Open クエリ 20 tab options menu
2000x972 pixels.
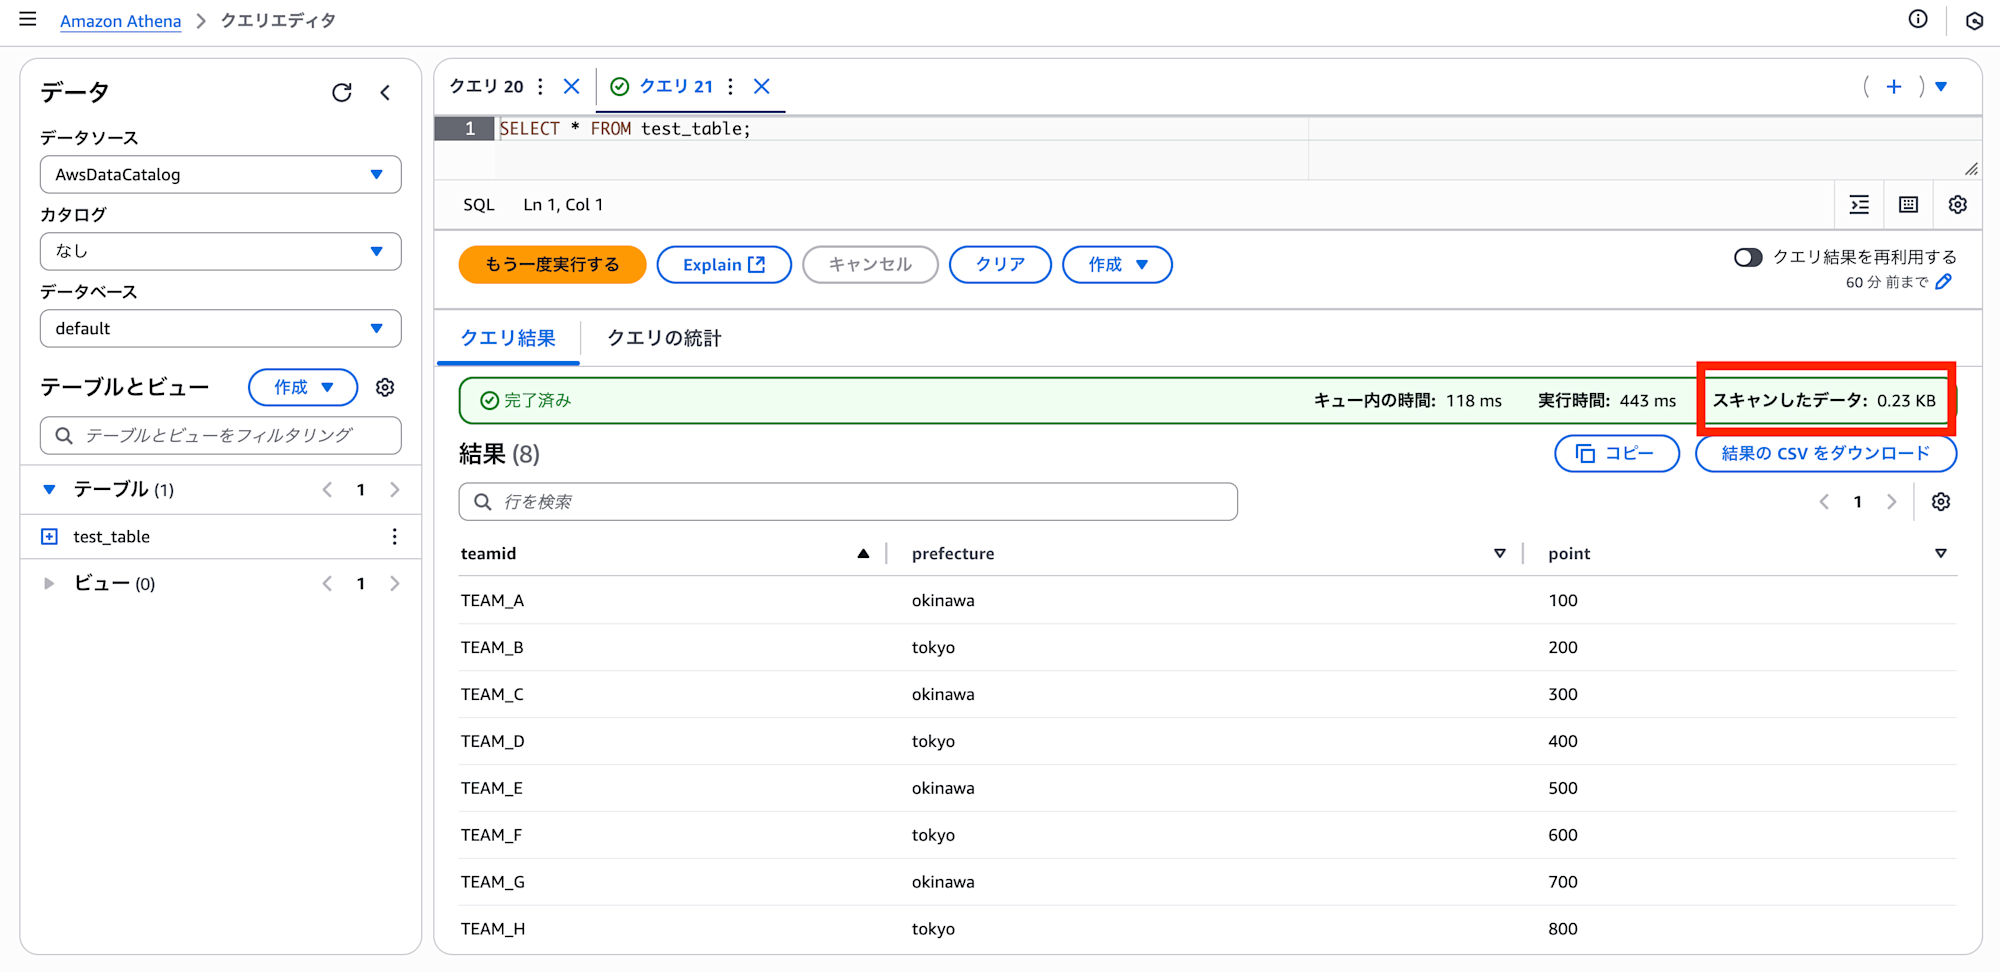540,86
